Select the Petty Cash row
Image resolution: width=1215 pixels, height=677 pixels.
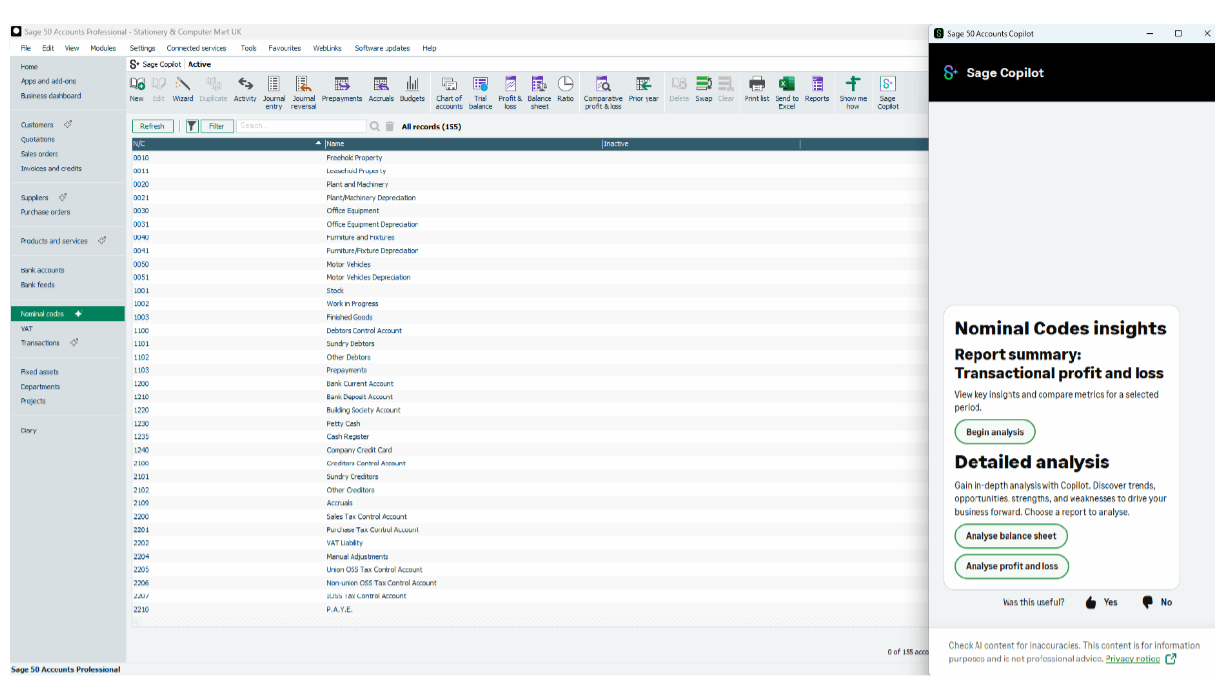[x=529, y=423]
